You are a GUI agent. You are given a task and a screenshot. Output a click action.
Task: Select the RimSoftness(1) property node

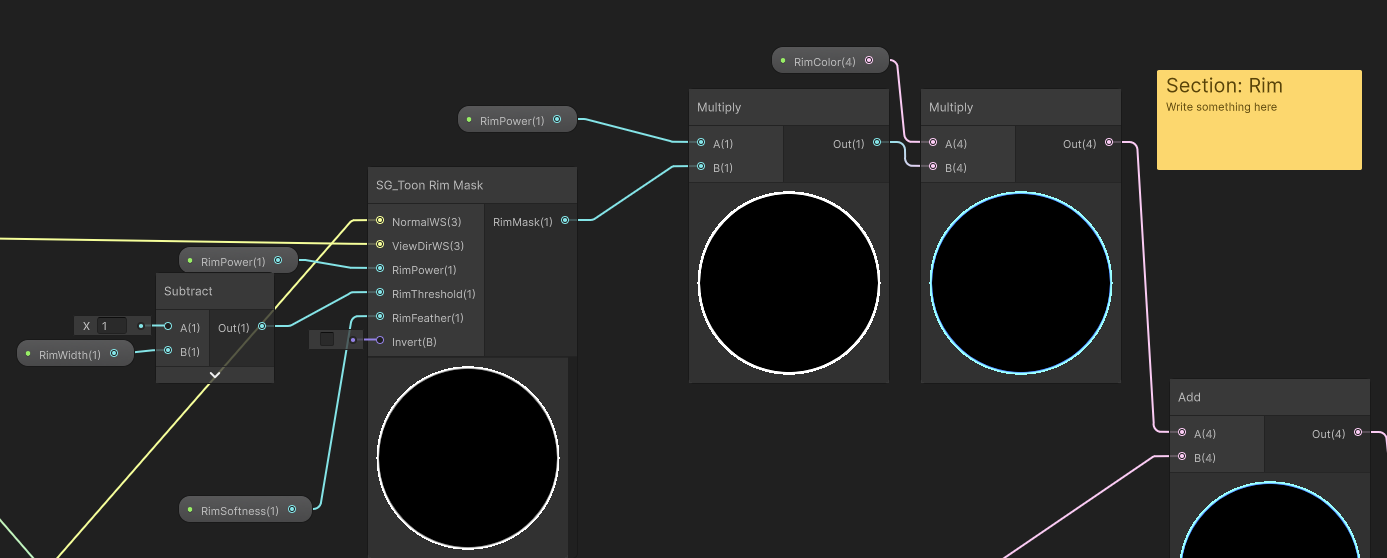point(245,509)
